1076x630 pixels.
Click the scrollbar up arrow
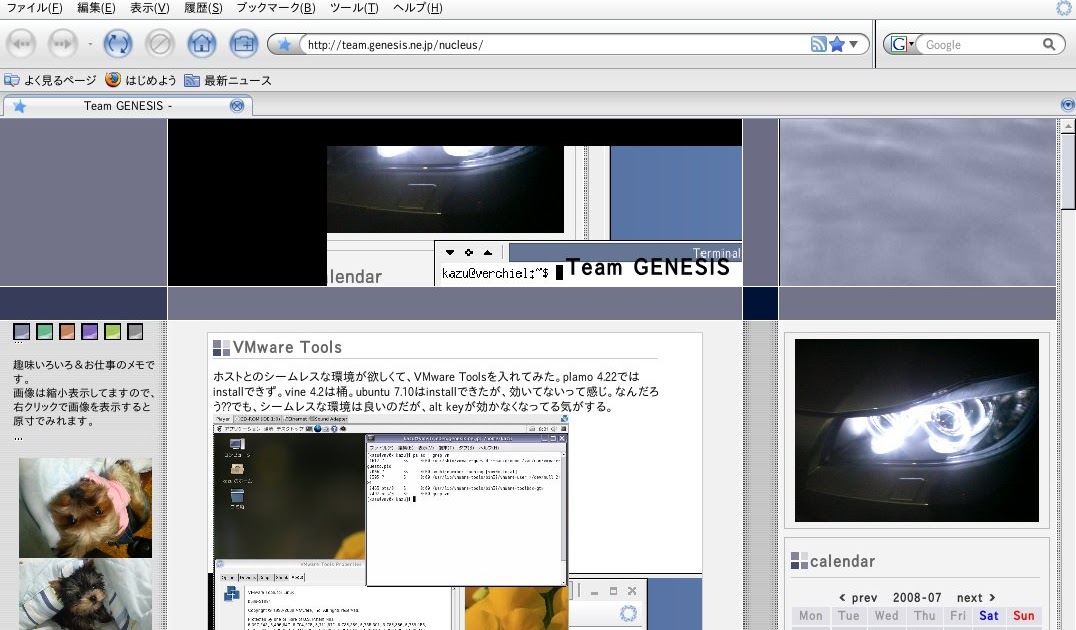point(1068,126)
